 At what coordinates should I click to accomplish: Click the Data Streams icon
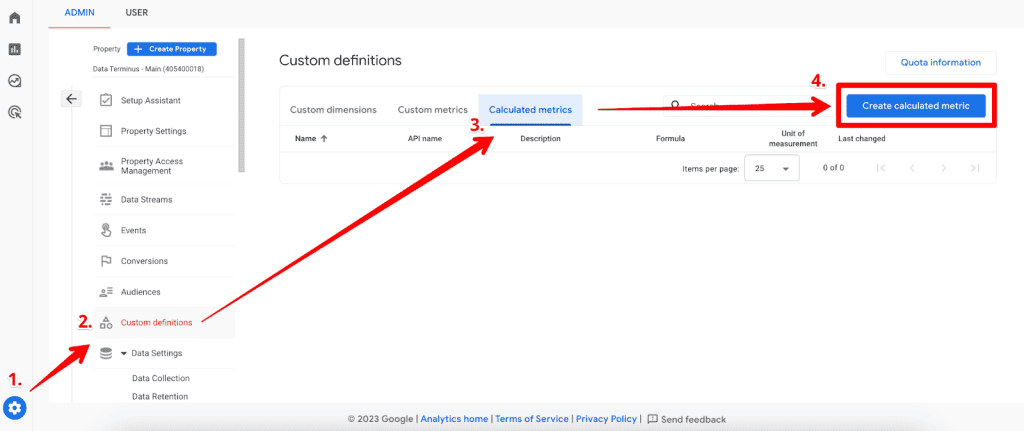(x=105, y=199)
